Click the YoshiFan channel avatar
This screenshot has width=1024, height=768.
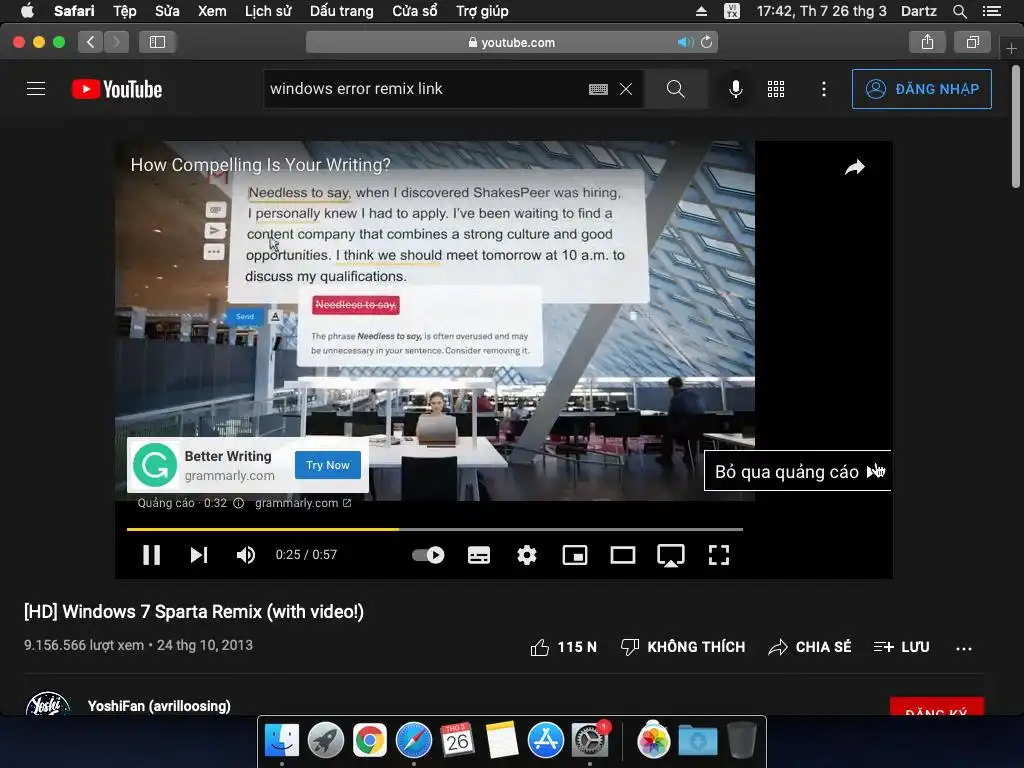(x=48, y=703)
